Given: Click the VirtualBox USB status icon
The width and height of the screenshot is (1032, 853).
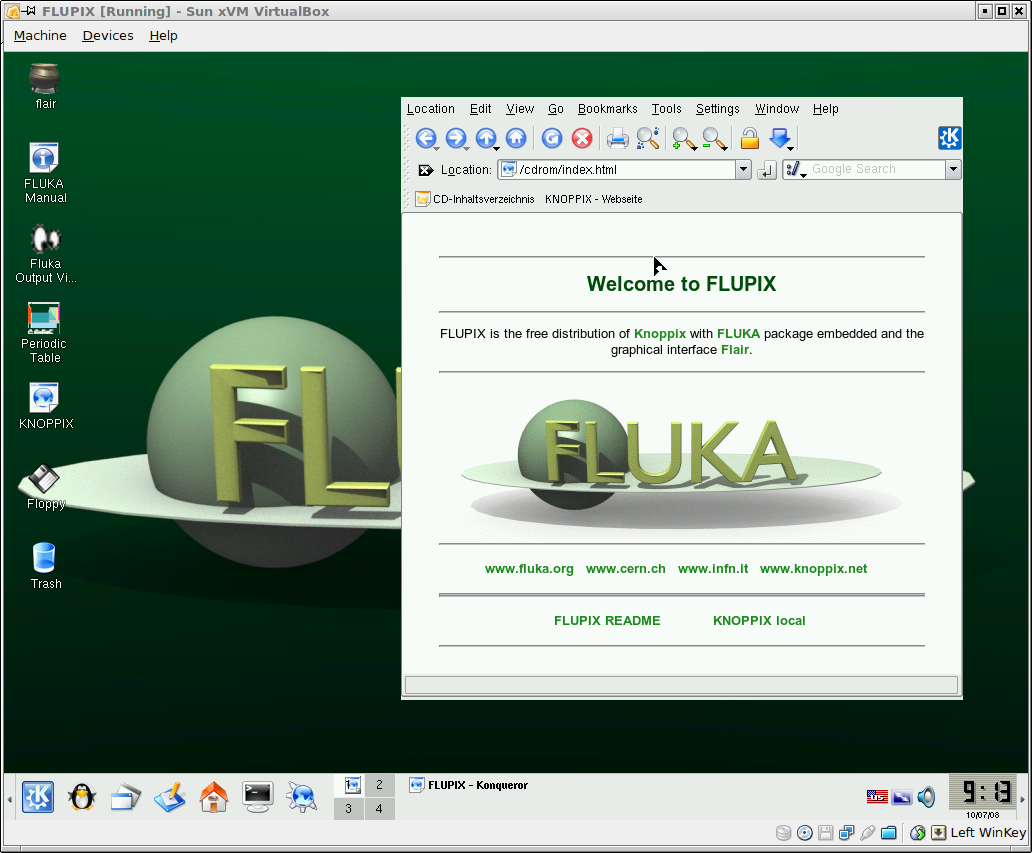Looking at the screenshot, I should click(x=867, y=833).
